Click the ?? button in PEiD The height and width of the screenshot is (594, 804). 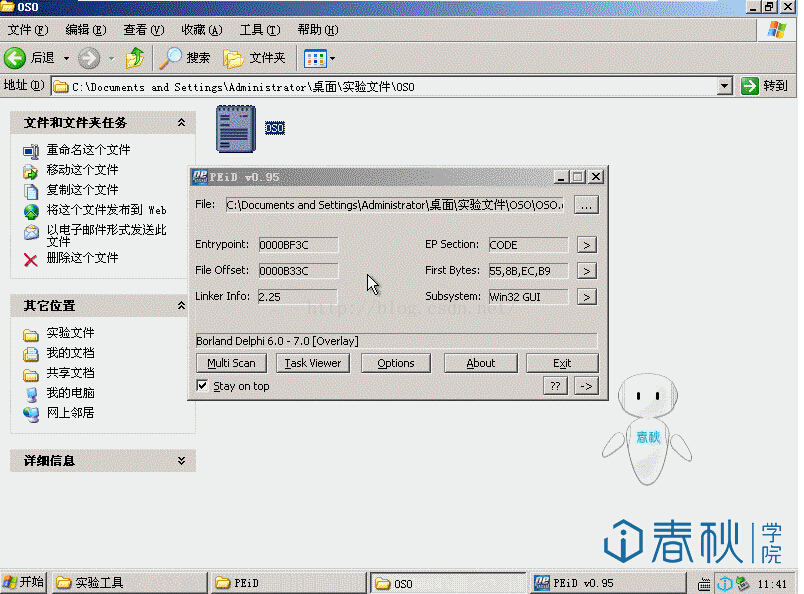[x=555, y=386]
